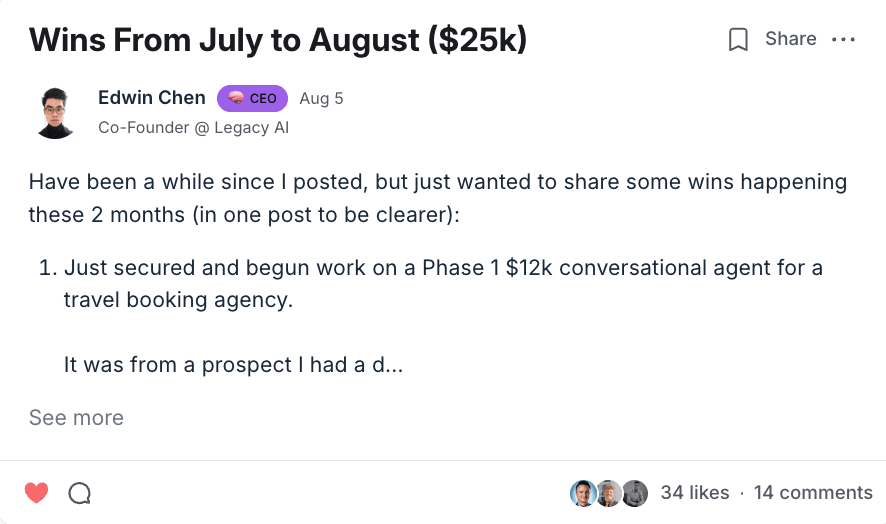This screenshot has width=886, height=524.
Task: Open the post title Wins From July to August
Action: (x=278, y=40)
